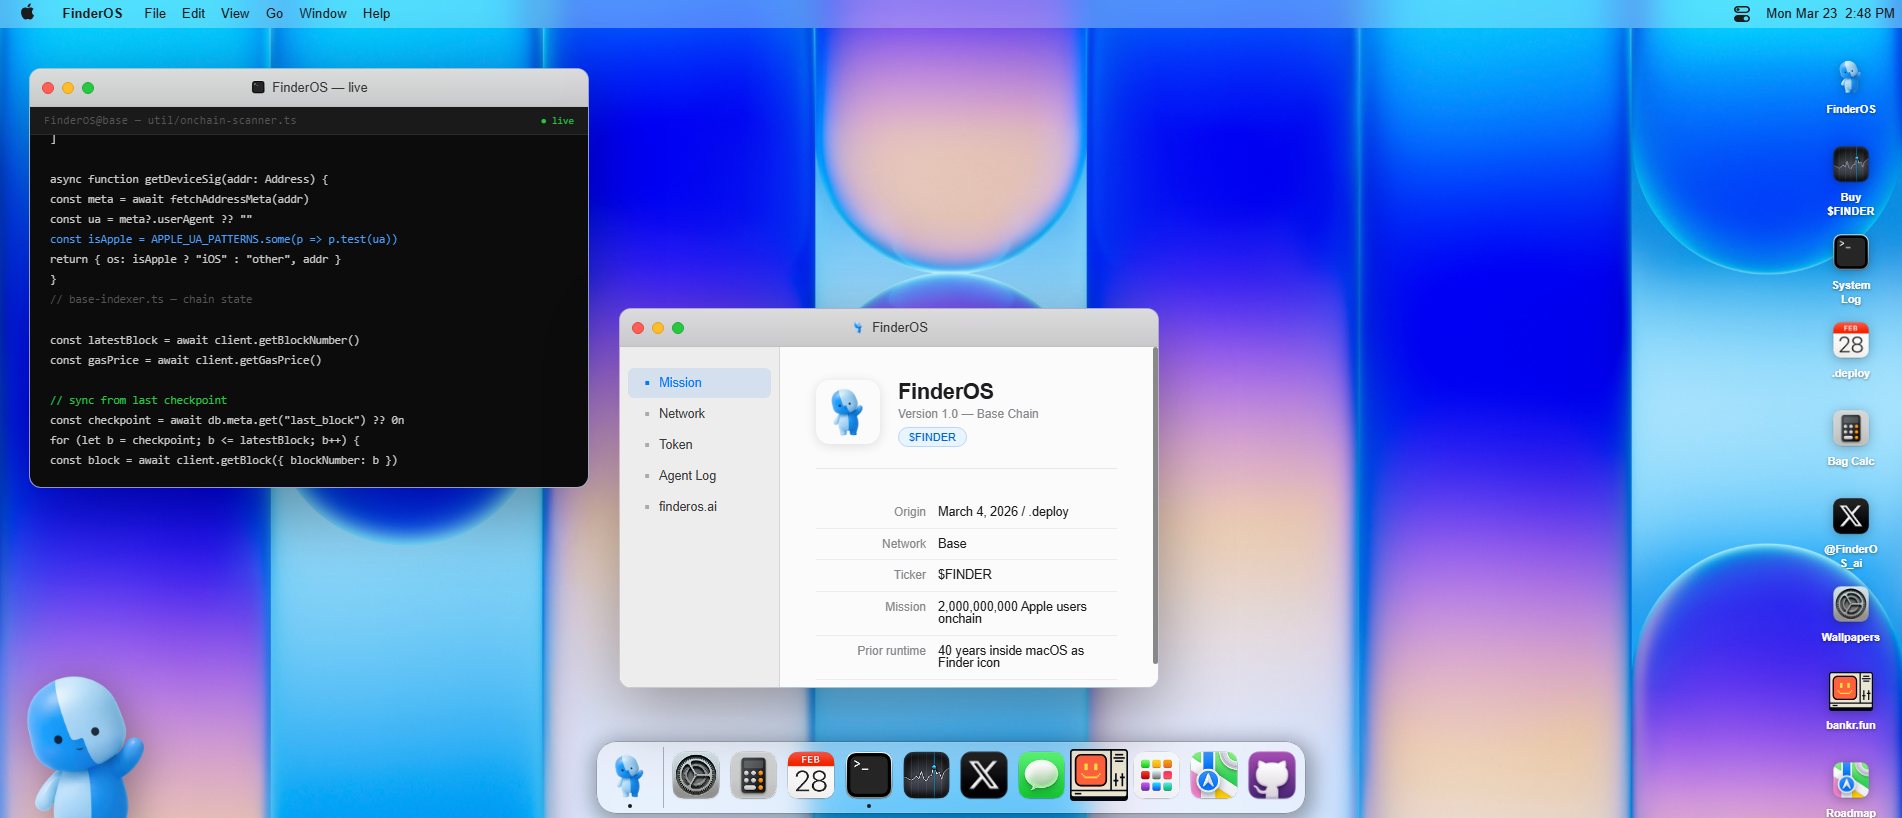The image size is (1902, 818).
Task: Select Token in the FinderOS sidebar
Action: [699, 445]
